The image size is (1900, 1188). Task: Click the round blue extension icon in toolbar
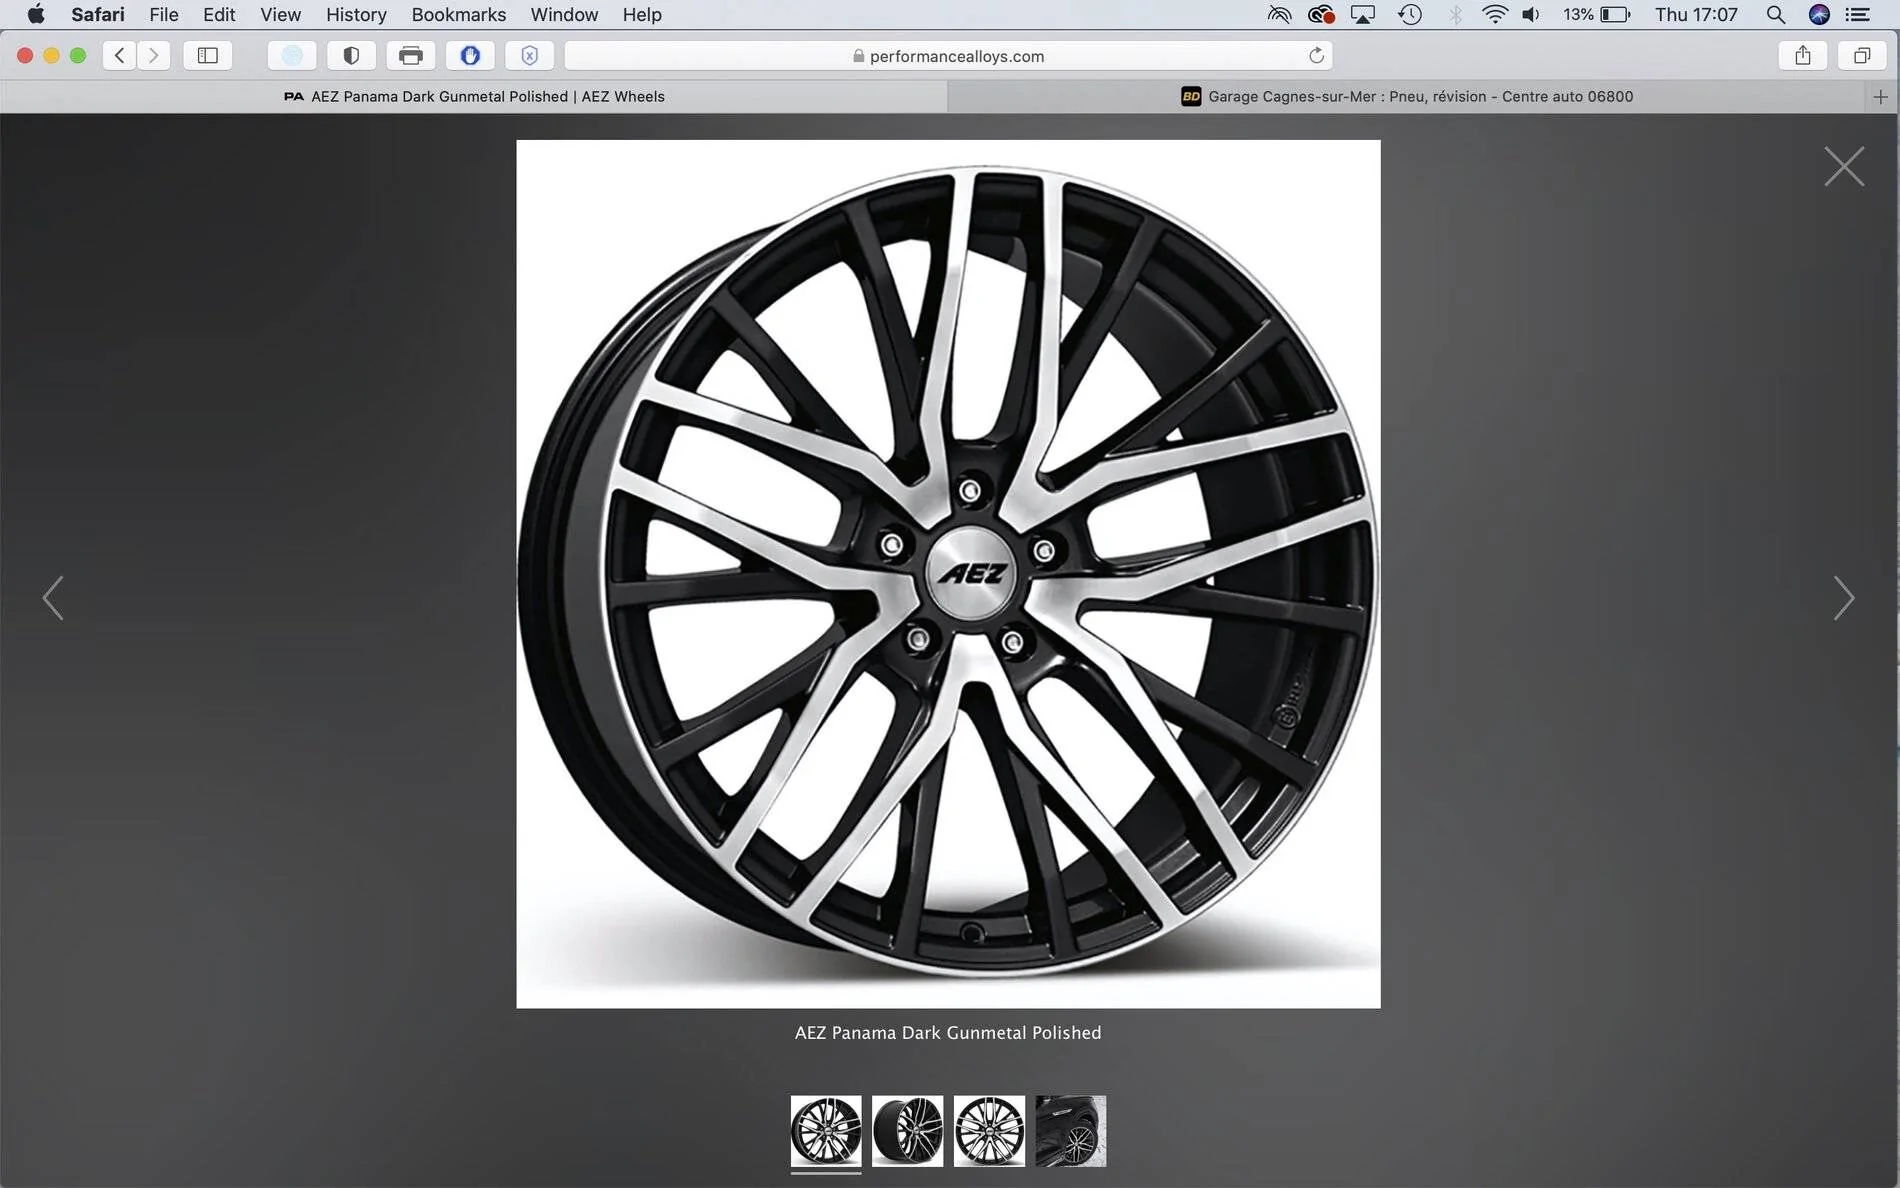(x=292, y=56)
